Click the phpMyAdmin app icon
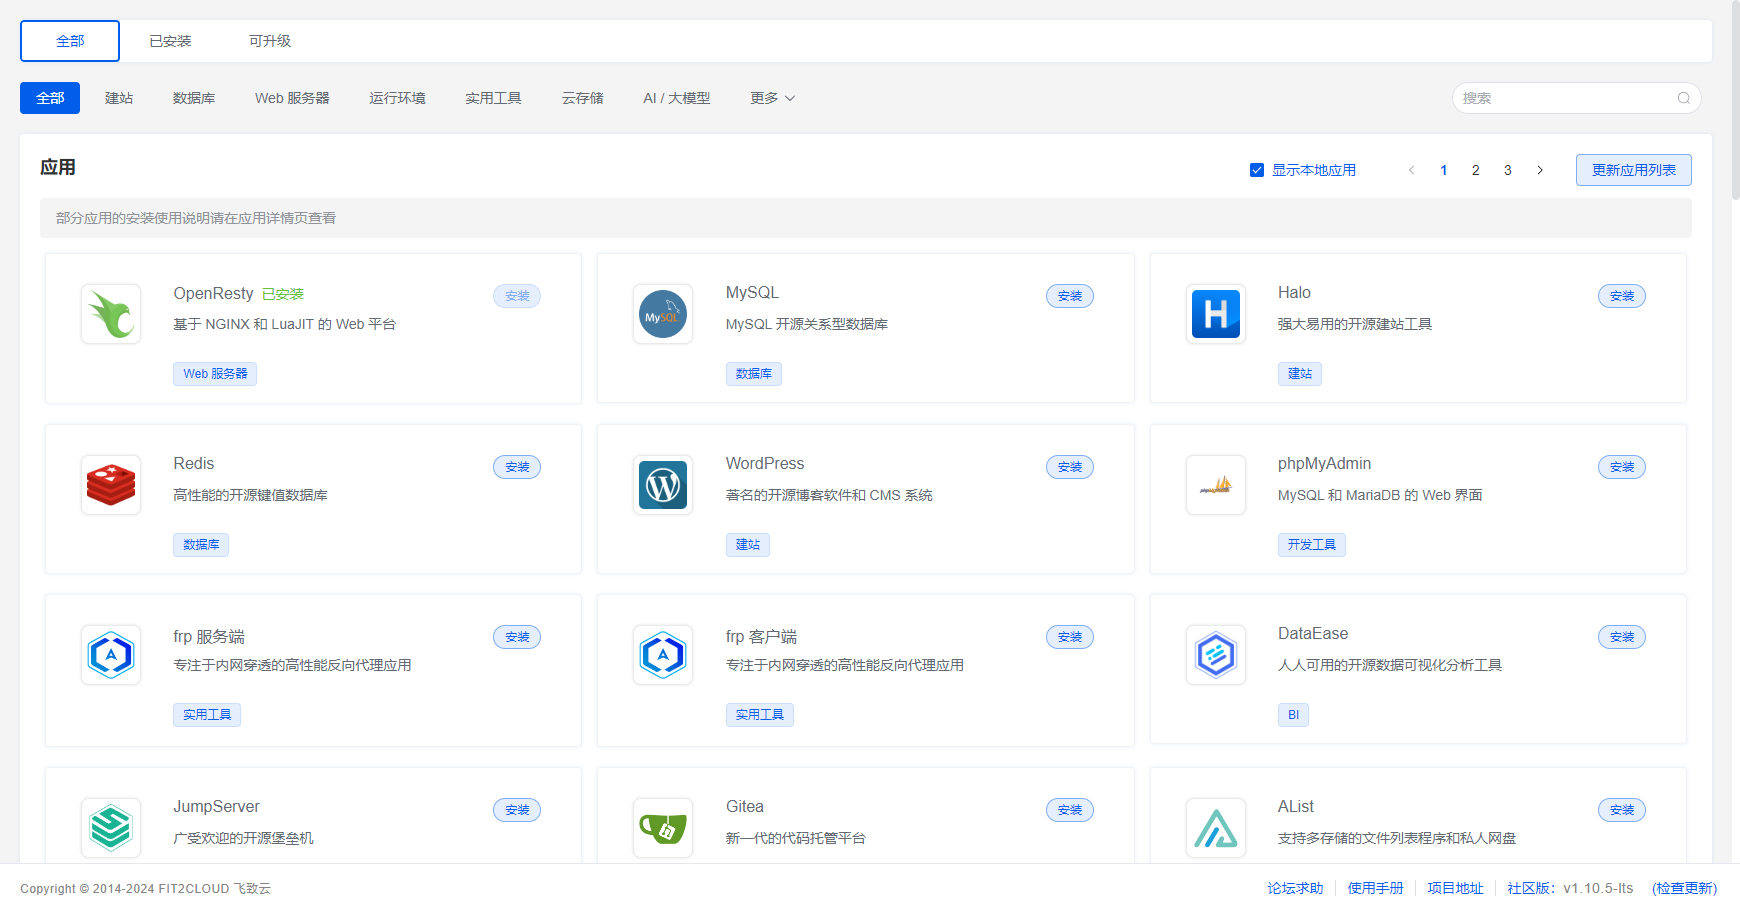 [1216, 485]
